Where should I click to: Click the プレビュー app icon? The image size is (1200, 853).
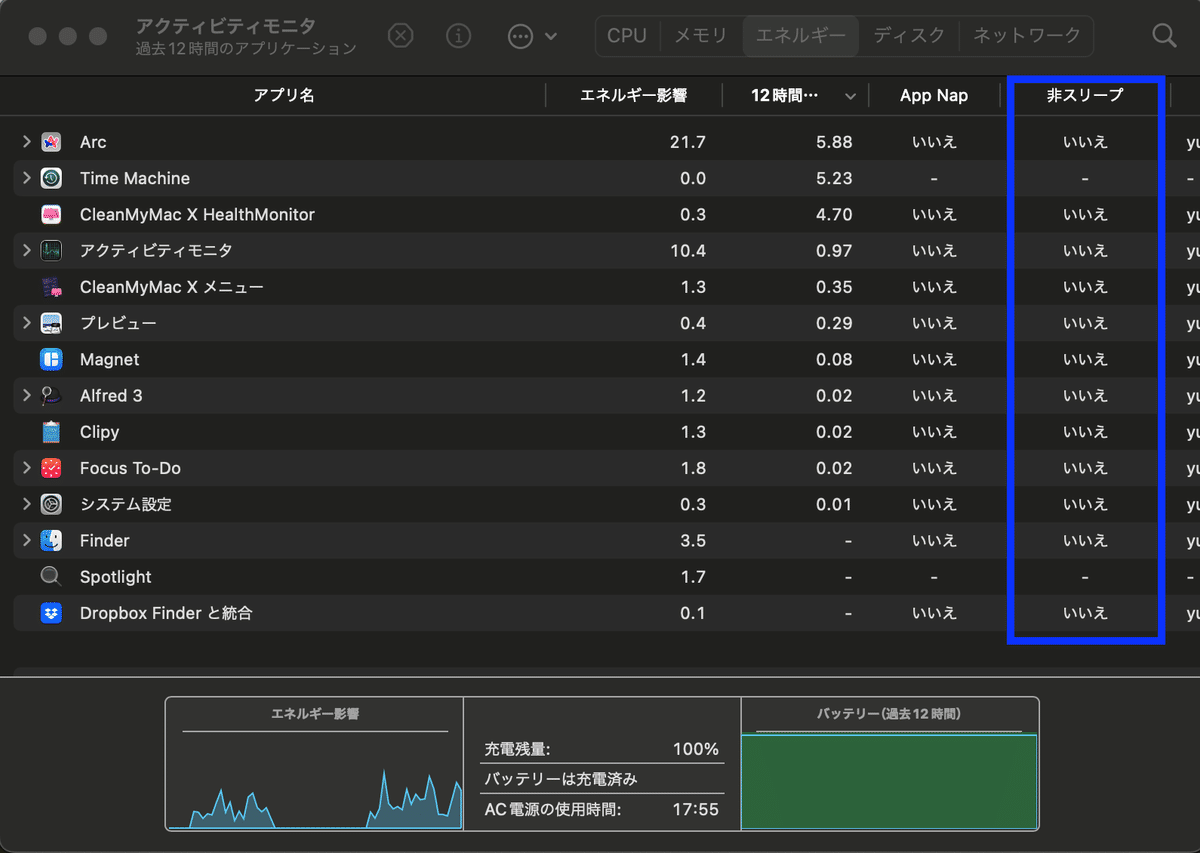coord(51,323)
